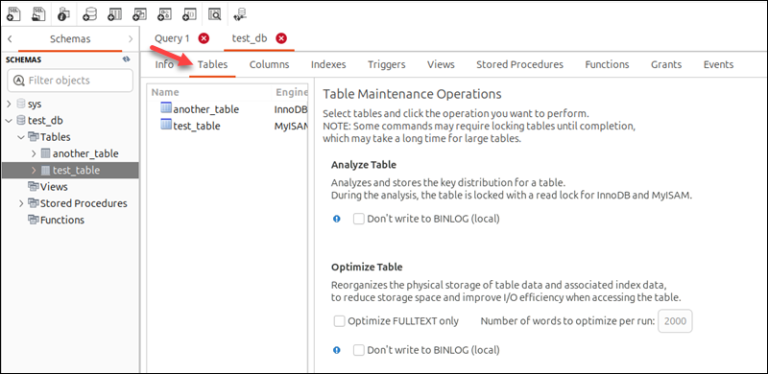Switch to the Tables tab

[x=213, y=65]
